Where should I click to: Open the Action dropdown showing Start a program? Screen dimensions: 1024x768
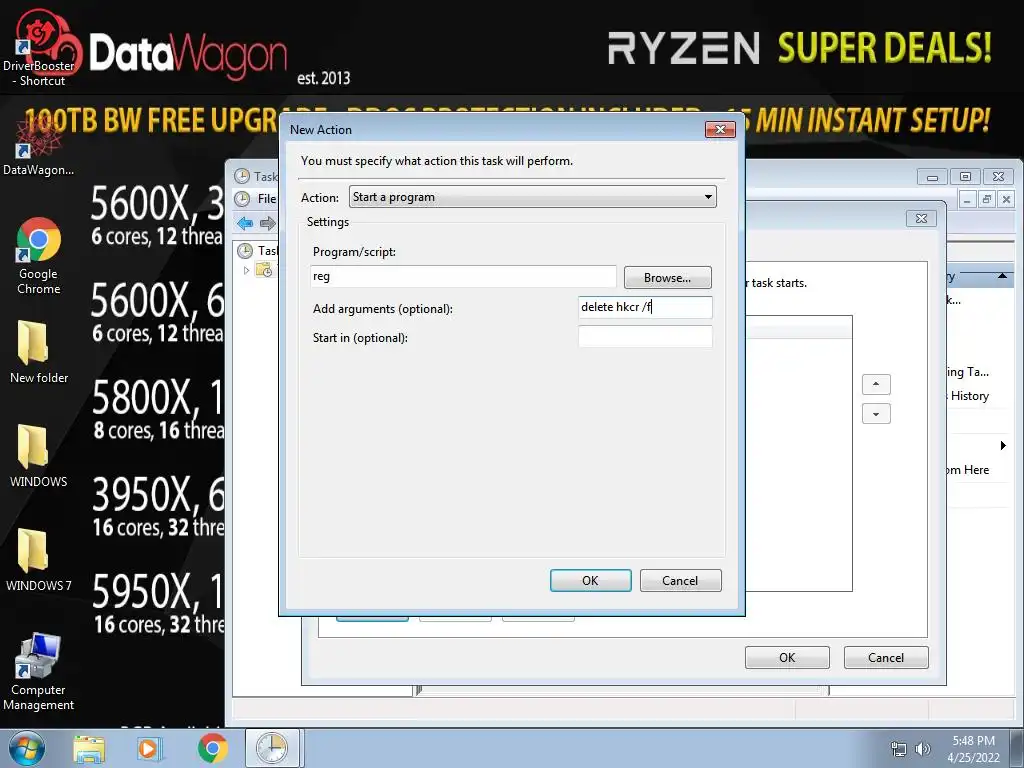pyautogui.click(x=533, y=197)
